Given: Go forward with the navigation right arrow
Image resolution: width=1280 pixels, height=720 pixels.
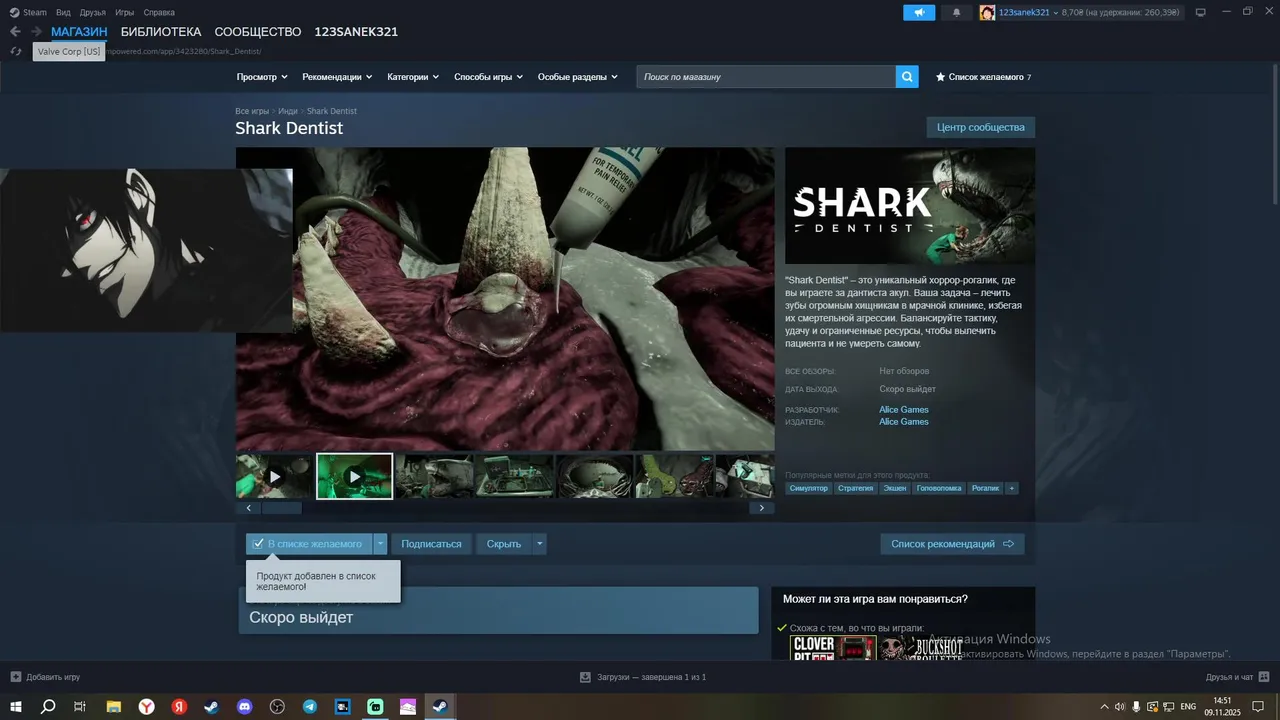Looking at the screenshot, I should pos(36,32).
